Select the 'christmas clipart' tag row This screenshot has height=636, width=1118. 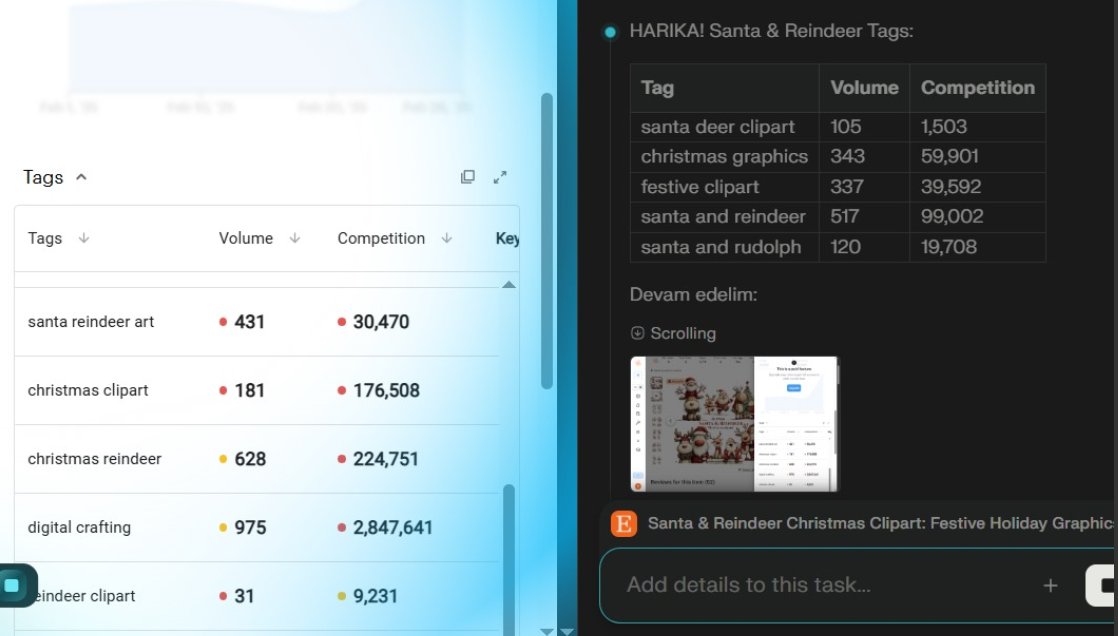[x=257, y=391]
